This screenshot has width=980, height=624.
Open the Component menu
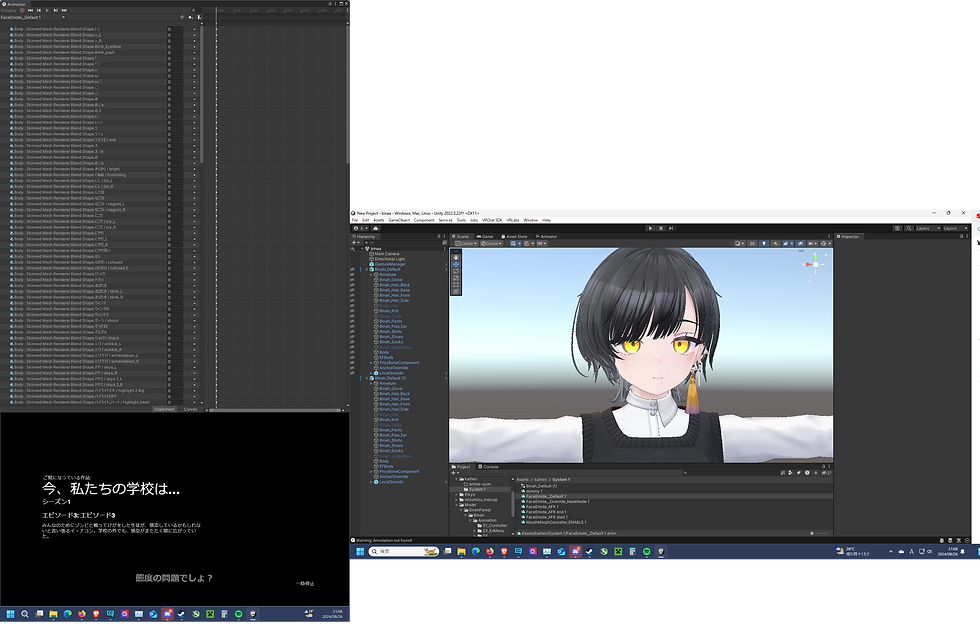(424, 220)
